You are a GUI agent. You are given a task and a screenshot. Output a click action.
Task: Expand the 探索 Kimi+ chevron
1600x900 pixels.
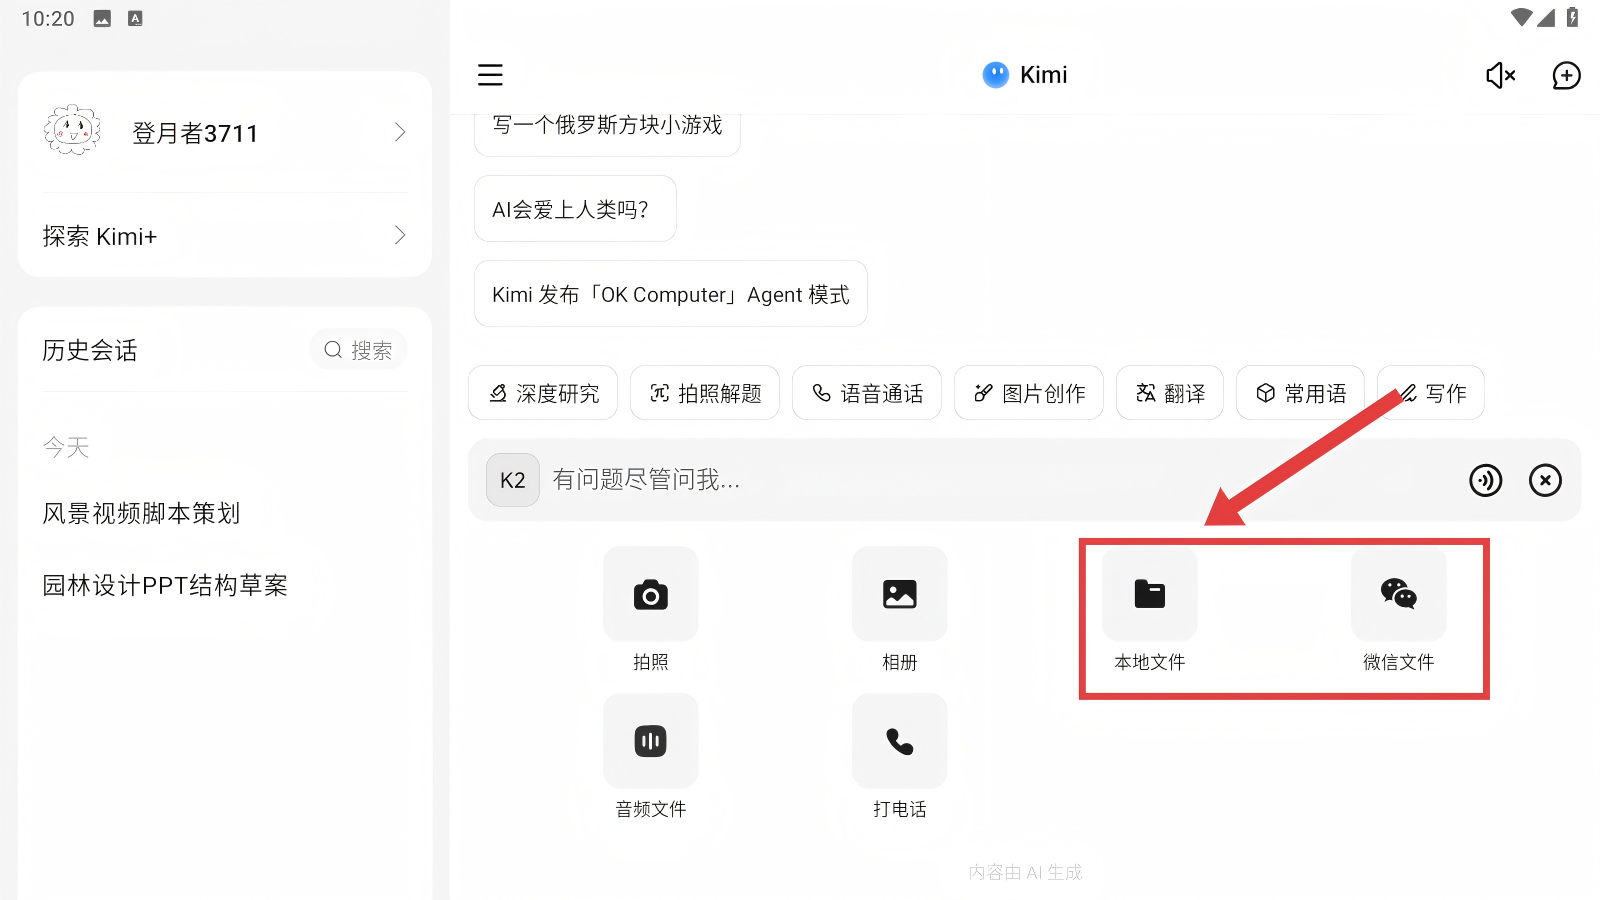[x=400, y=236]
